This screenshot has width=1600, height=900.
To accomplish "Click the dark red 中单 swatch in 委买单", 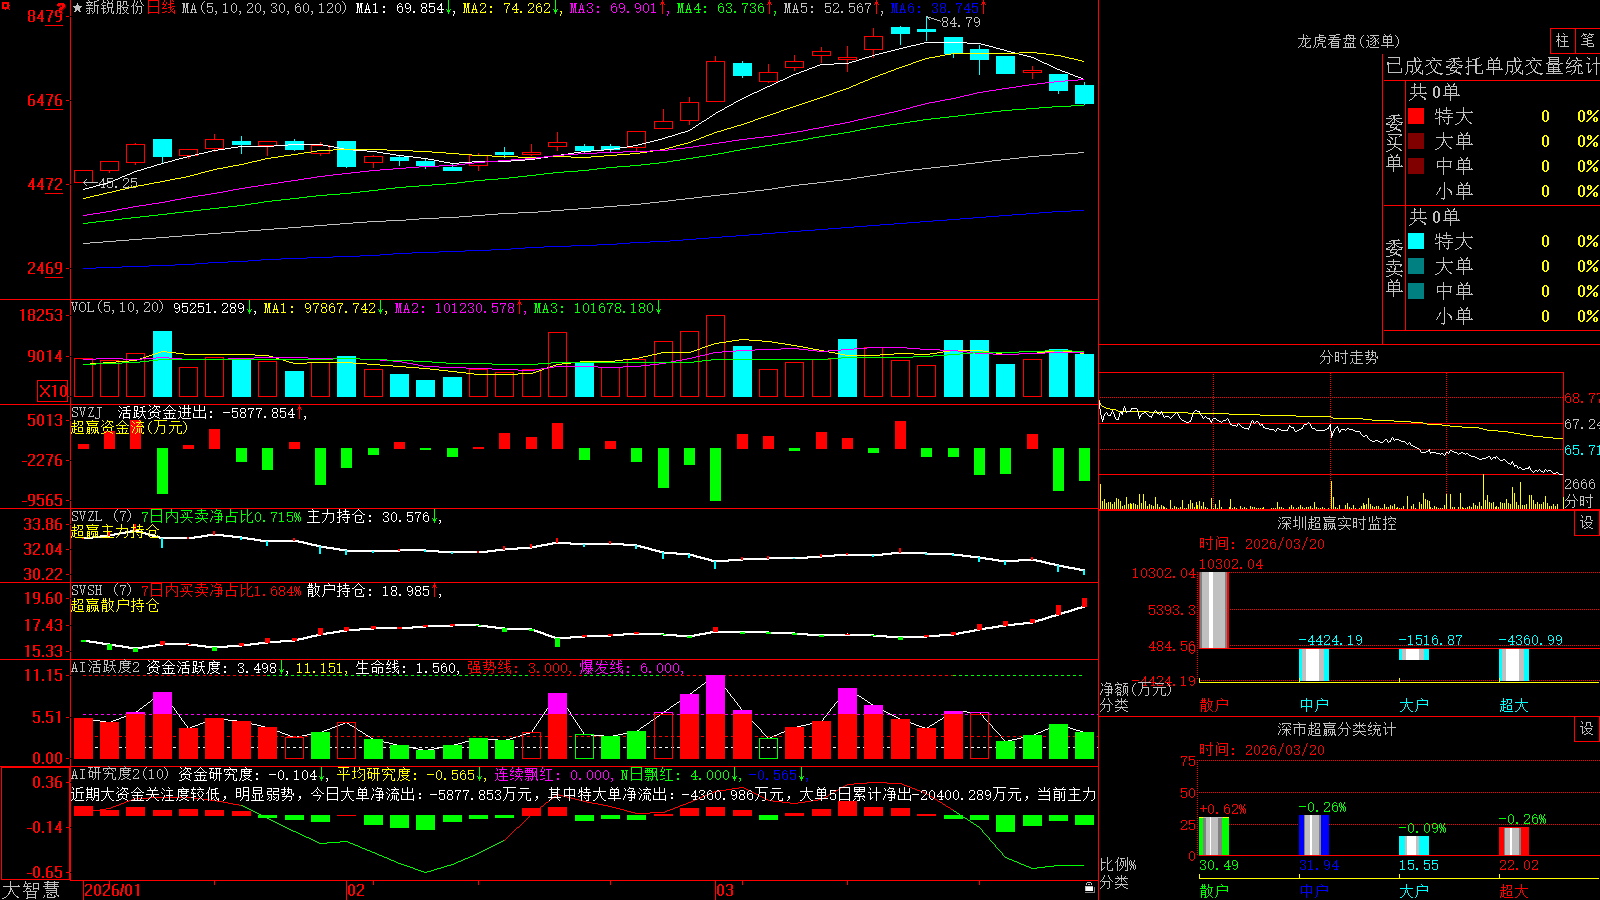I will click(x=1416, y=166).
